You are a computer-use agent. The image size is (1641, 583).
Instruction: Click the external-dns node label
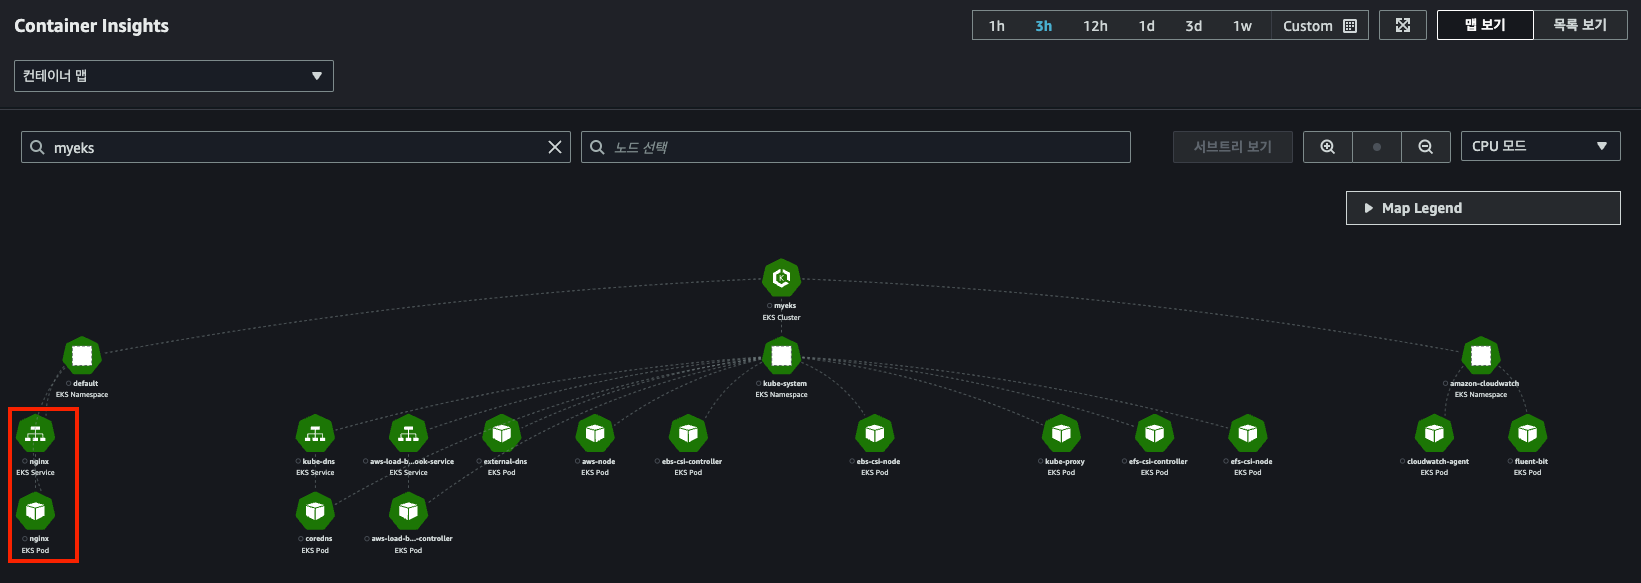pos(505,461)
